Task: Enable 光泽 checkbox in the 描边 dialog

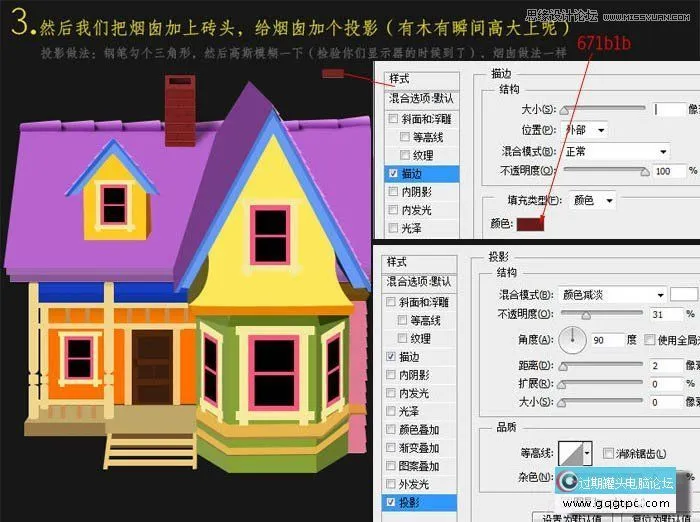Action: tap(393, 228)
